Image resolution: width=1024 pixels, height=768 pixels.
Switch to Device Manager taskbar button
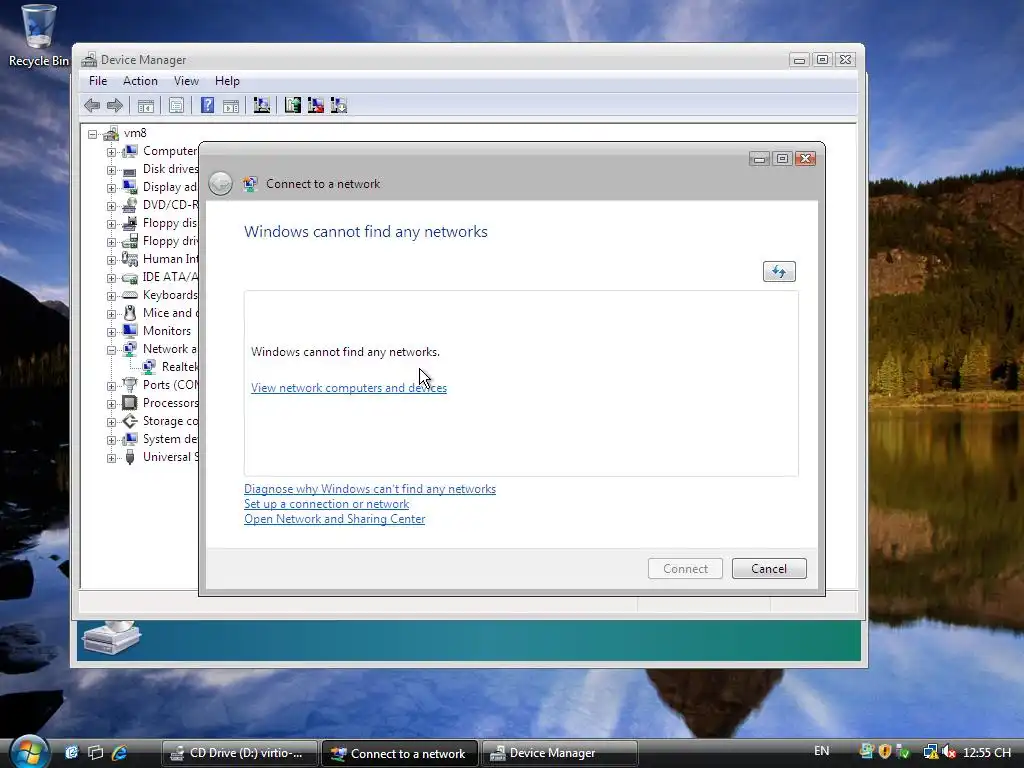559,753
